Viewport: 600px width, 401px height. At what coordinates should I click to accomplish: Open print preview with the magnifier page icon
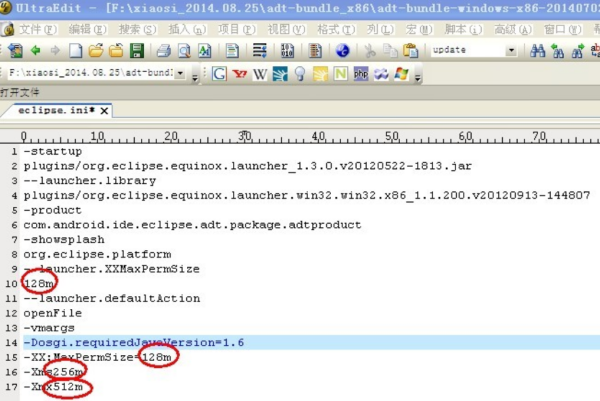184,51
